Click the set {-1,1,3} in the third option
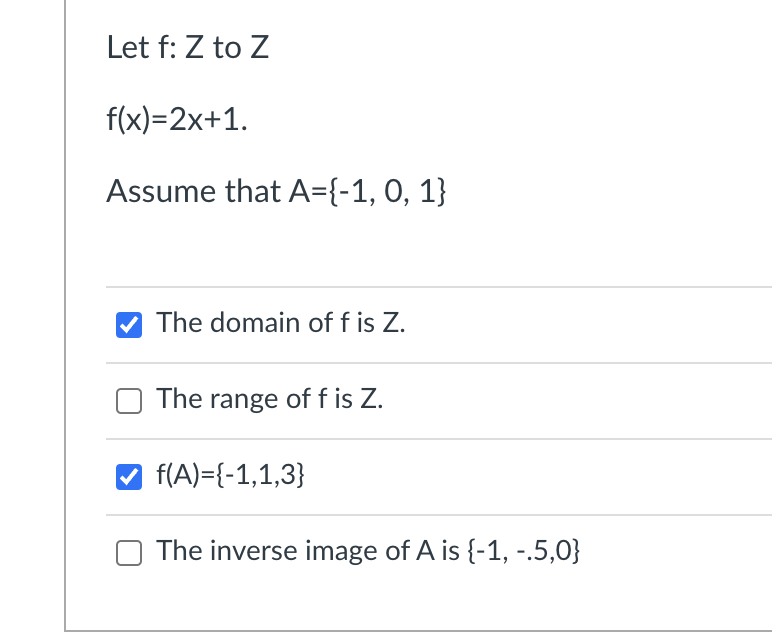Viewport: 772px width, 644px height. (260, 475)
